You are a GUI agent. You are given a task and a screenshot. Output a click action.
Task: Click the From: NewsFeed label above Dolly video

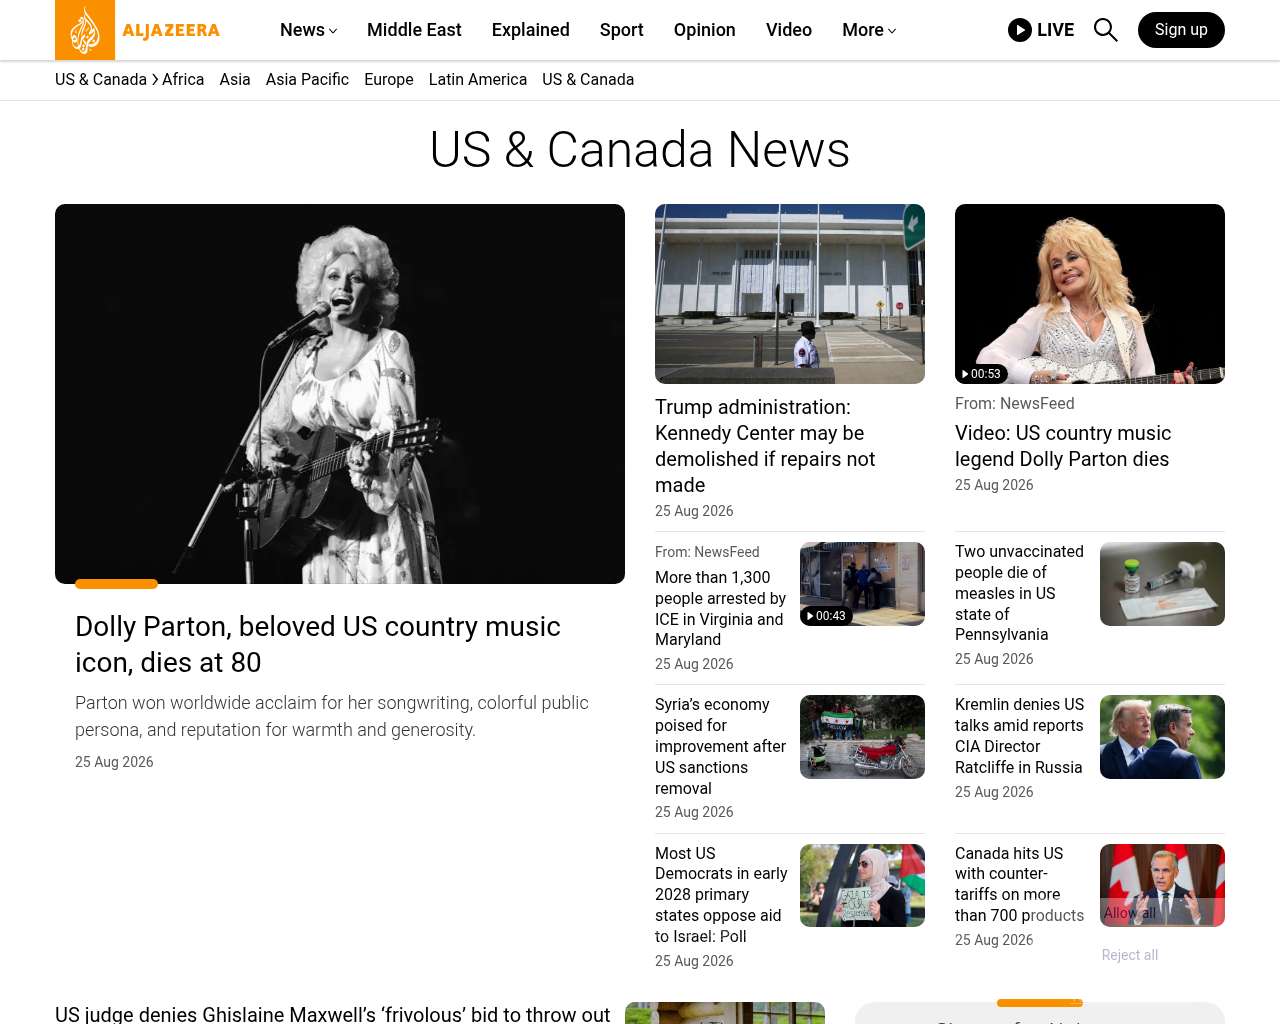(1014, 404)
